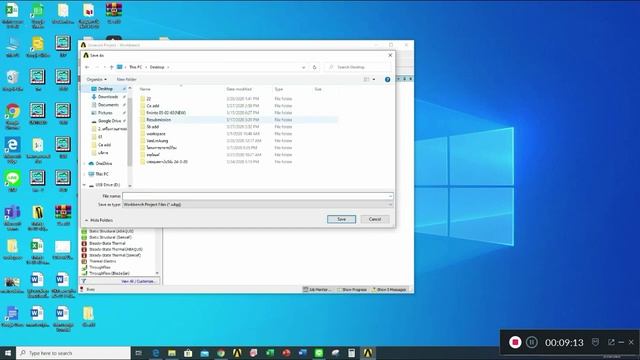Click the Save button

341,219
